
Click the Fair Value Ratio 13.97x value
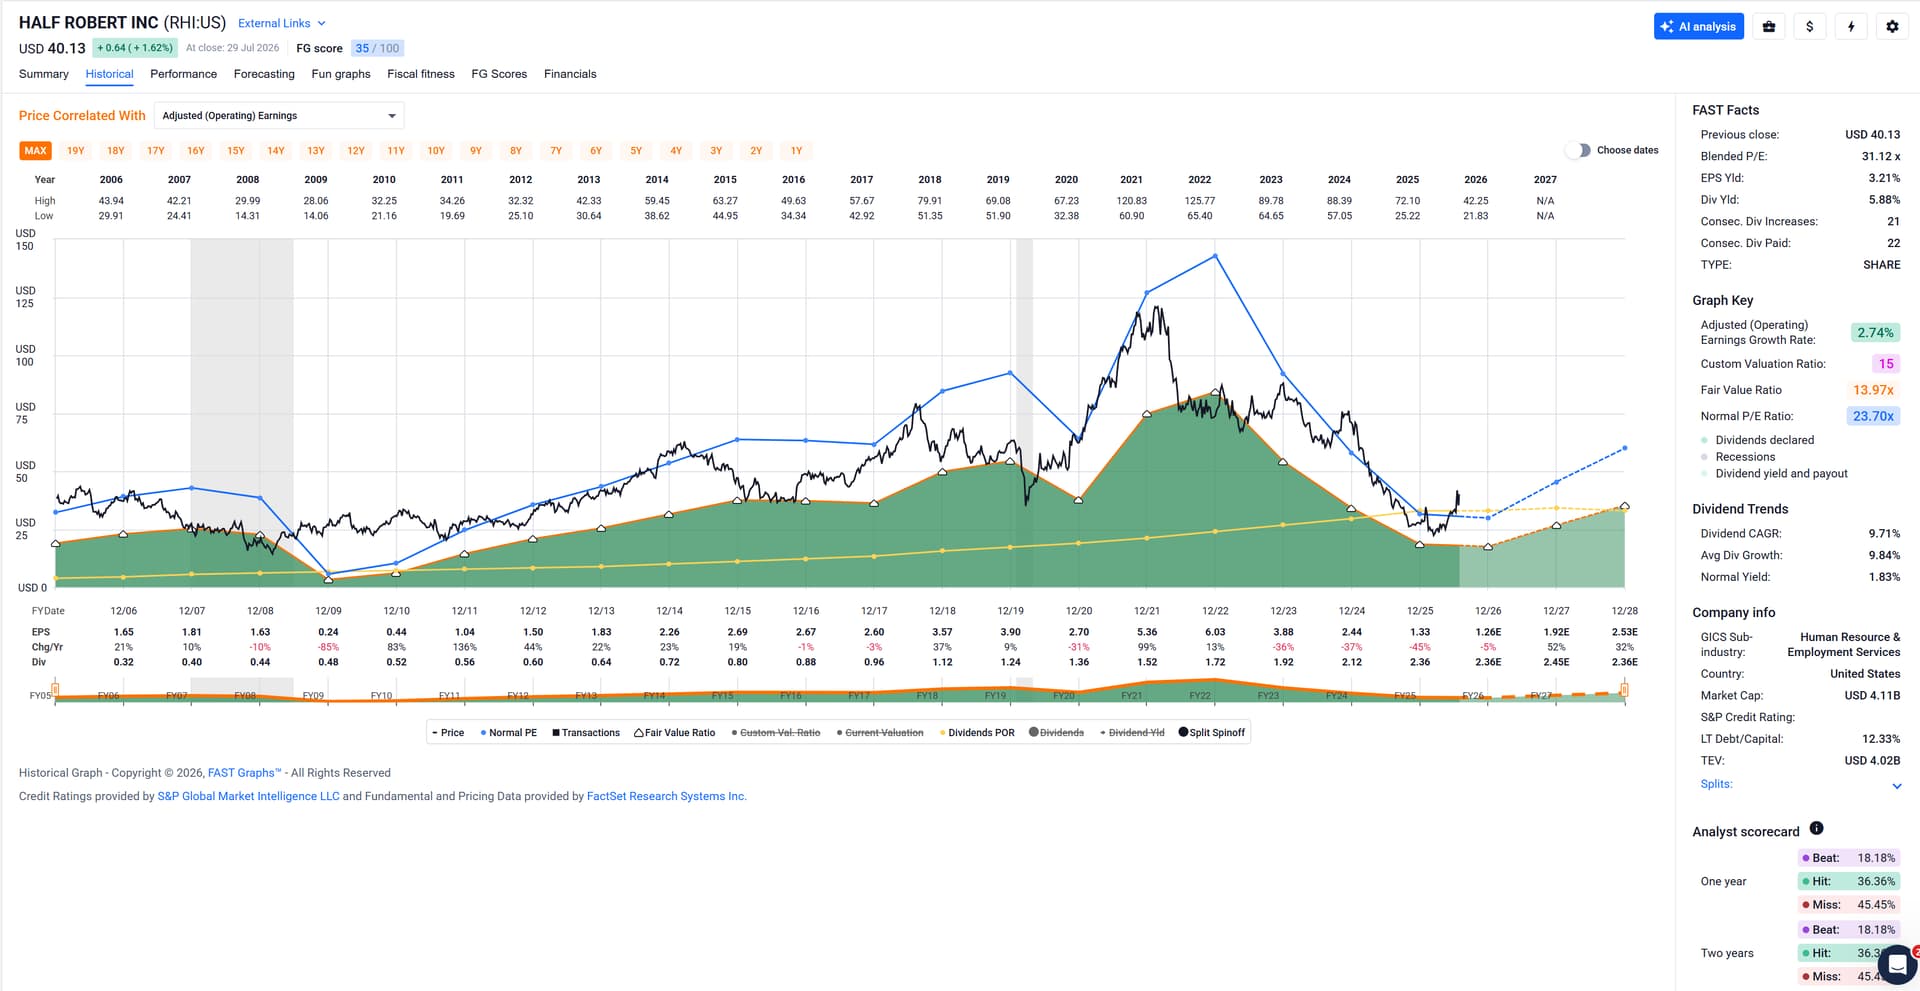(x=1873, y=390)
